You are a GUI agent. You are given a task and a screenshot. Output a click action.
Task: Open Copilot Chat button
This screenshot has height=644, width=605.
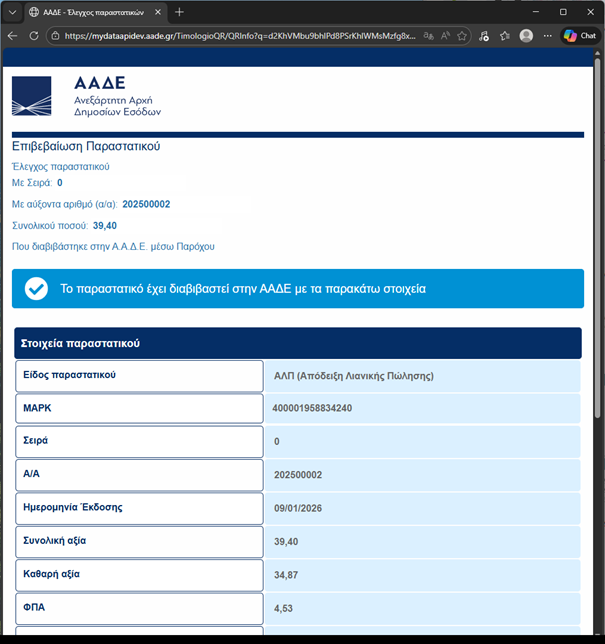coord(580,36)
